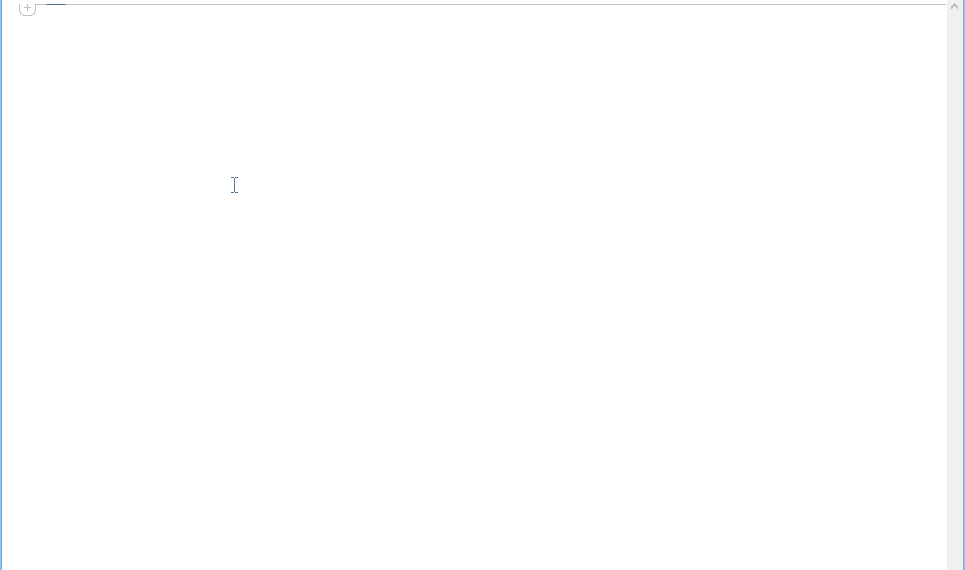Click the scrollbar up arrow
This screenshot has height=570, width=965.
click(x=955, y=6)
